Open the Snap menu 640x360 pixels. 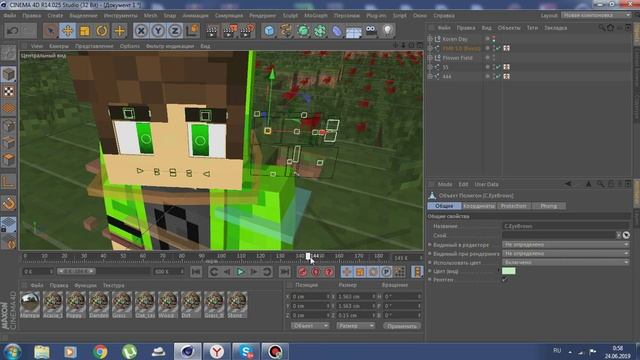click(x=170, y=16)
